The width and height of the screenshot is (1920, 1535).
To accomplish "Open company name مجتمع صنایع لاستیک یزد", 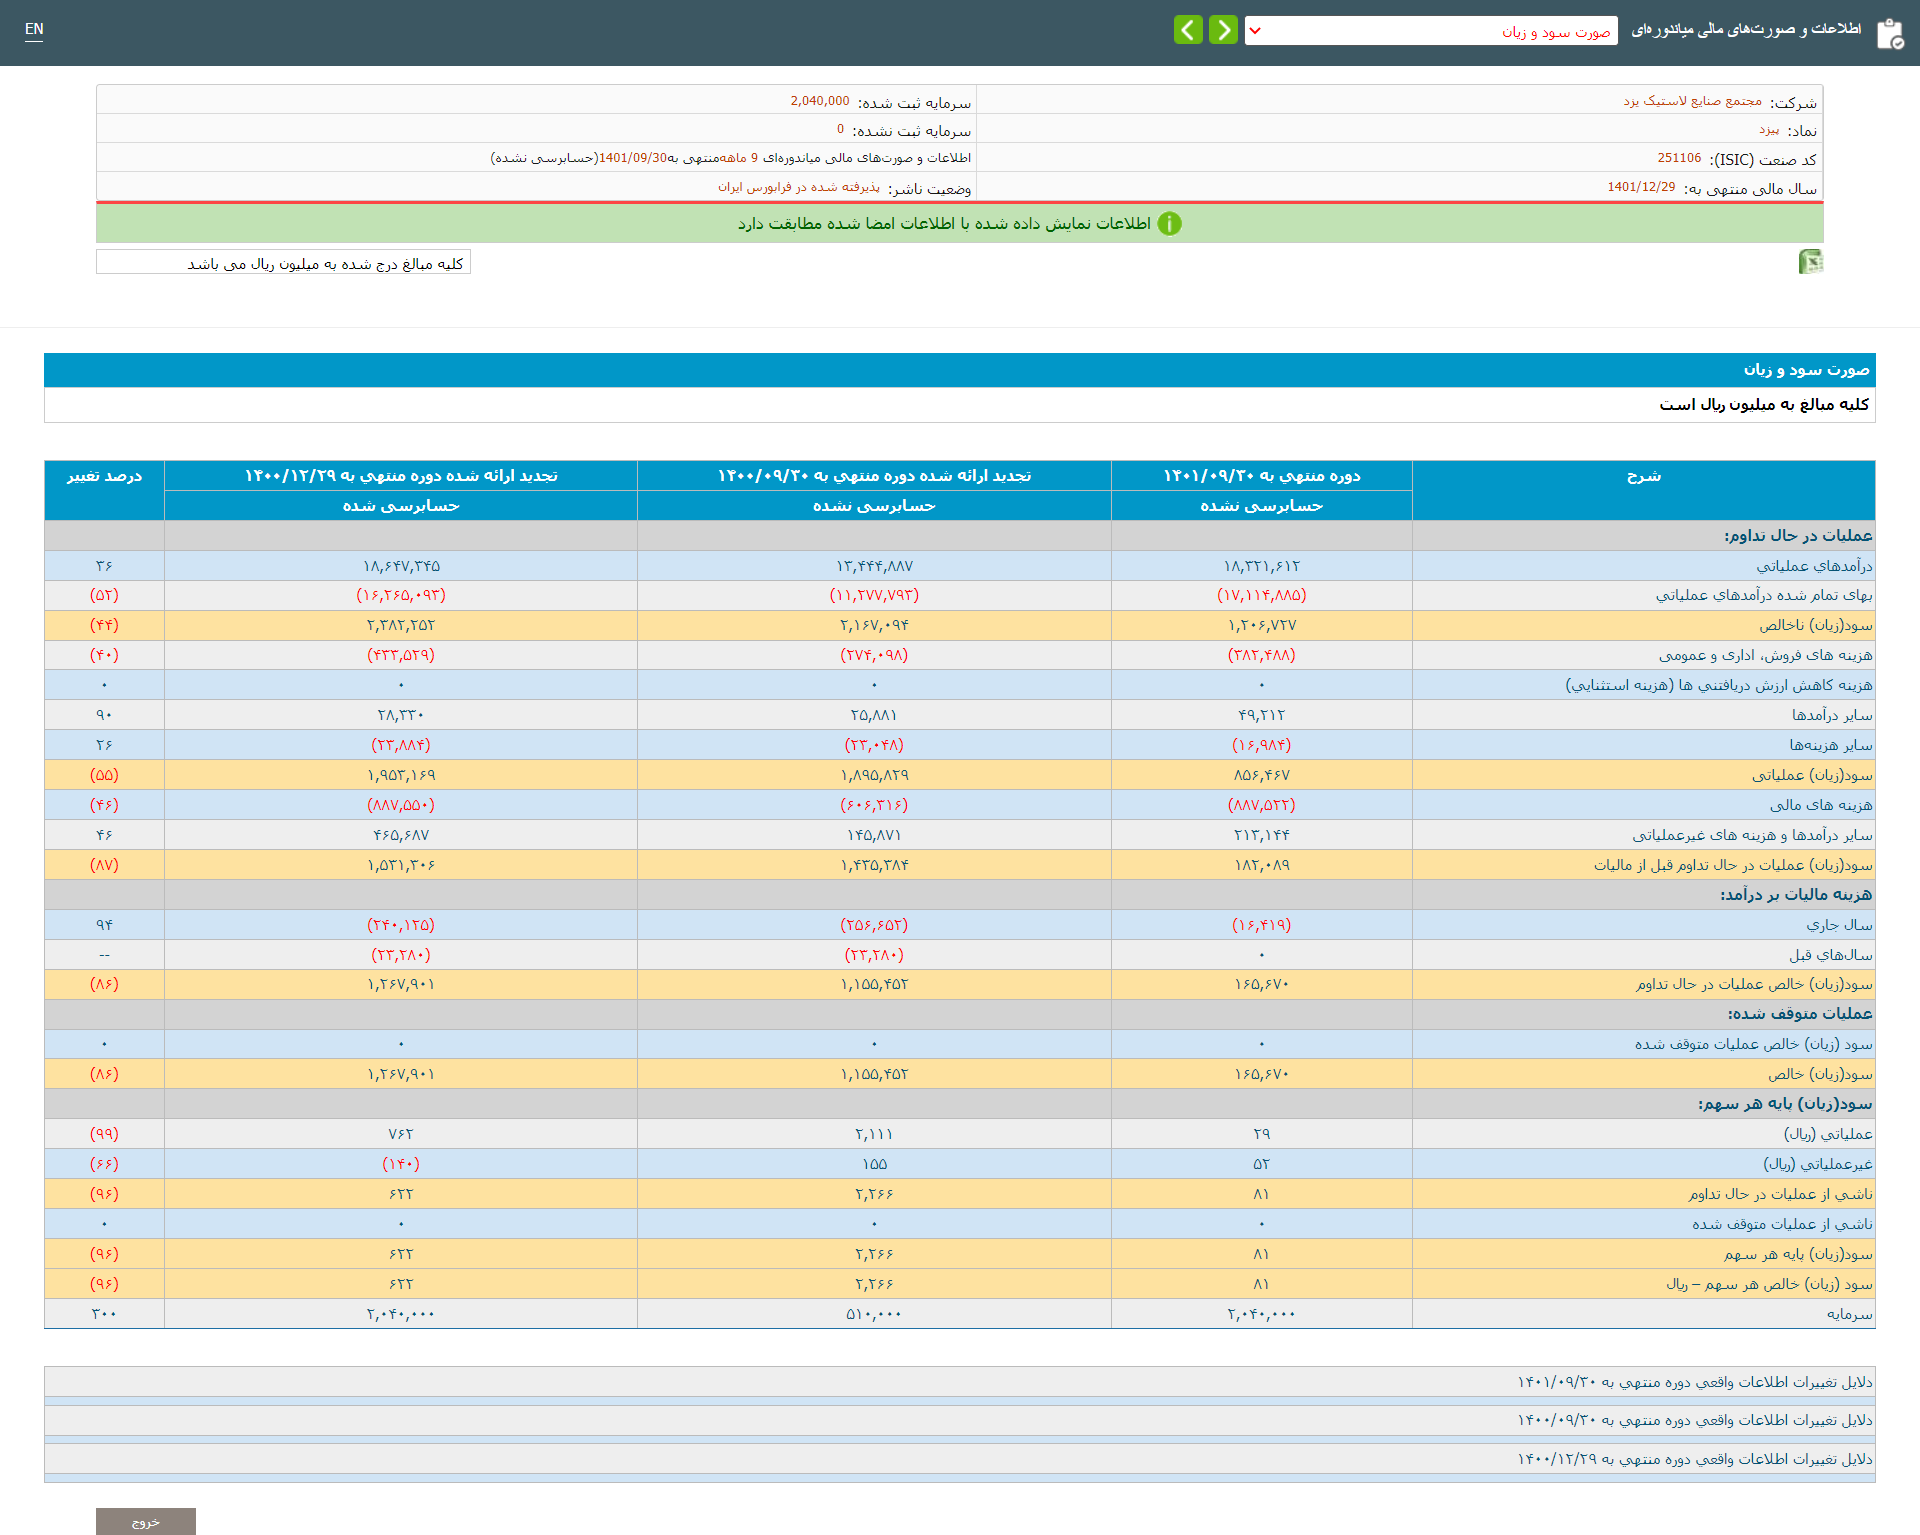I will click(x=1692, y=101).
